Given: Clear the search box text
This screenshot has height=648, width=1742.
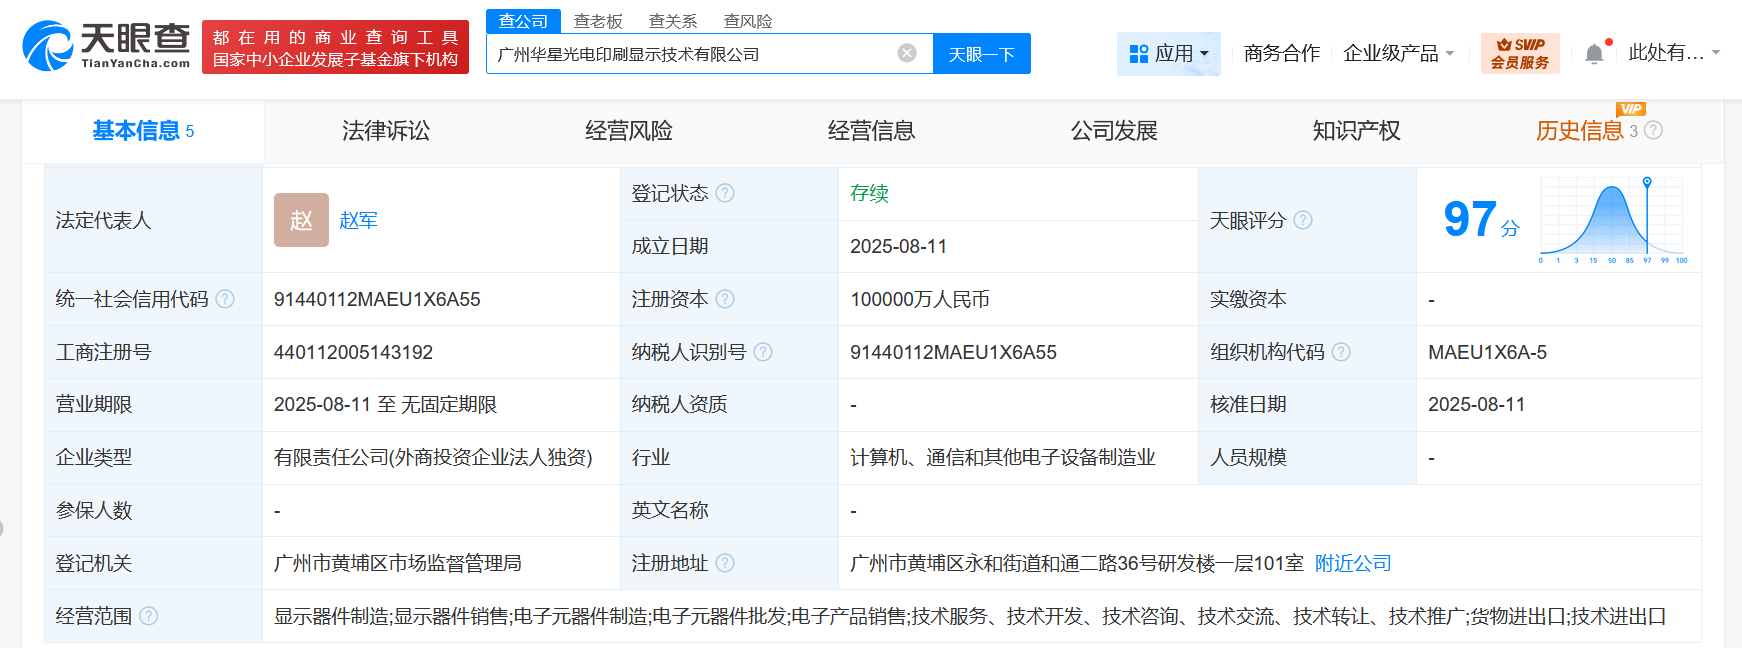Looking at the screenshot, I should 907,54.
